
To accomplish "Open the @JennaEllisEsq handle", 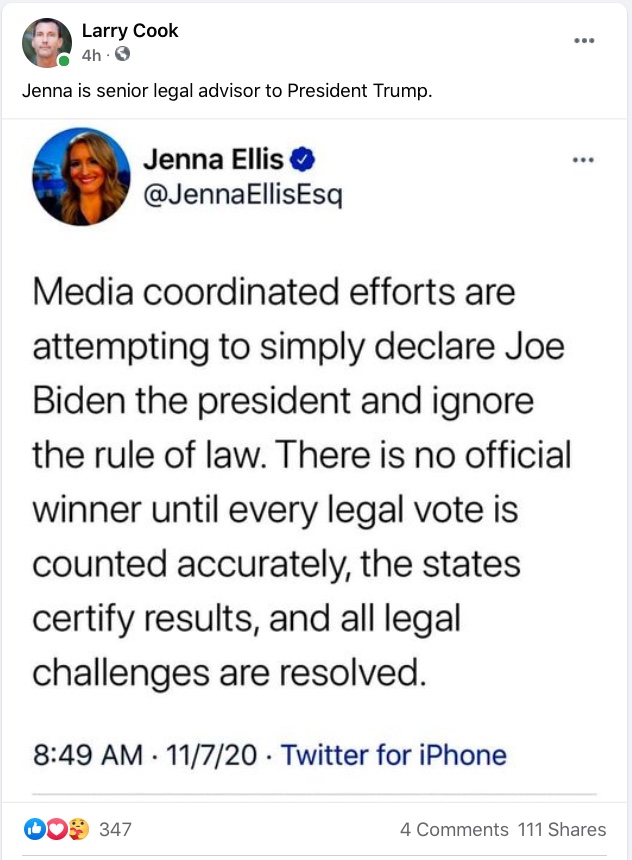I will pos(242,194).
